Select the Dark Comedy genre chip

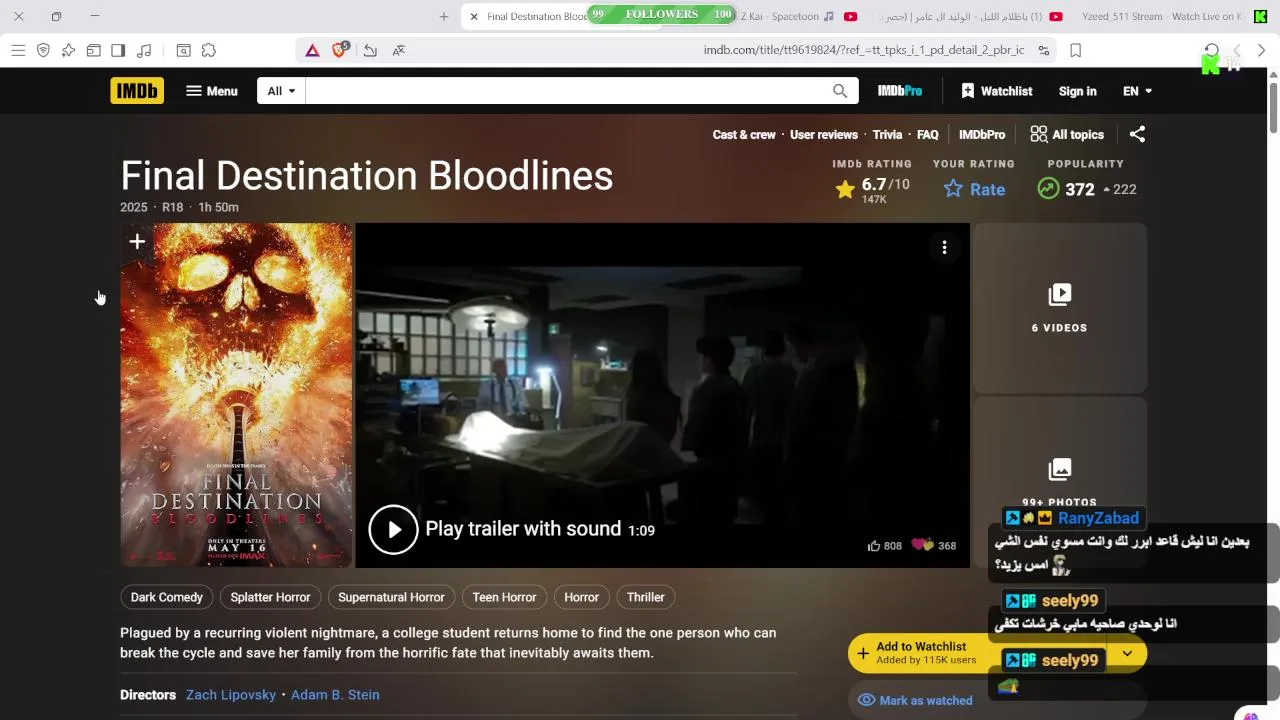pyautogui.click(x=167, y=597)
